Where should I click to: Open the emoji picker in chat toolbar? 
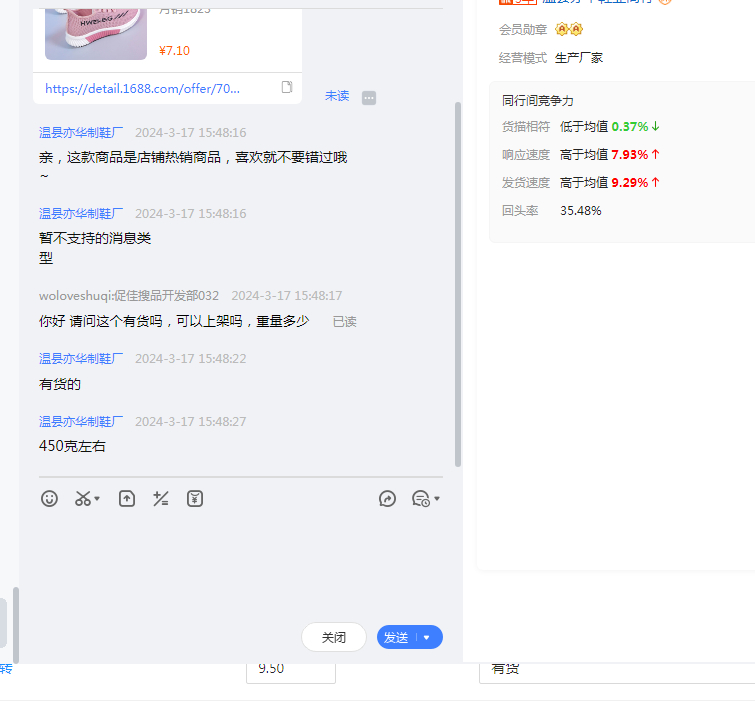(49, 498)
